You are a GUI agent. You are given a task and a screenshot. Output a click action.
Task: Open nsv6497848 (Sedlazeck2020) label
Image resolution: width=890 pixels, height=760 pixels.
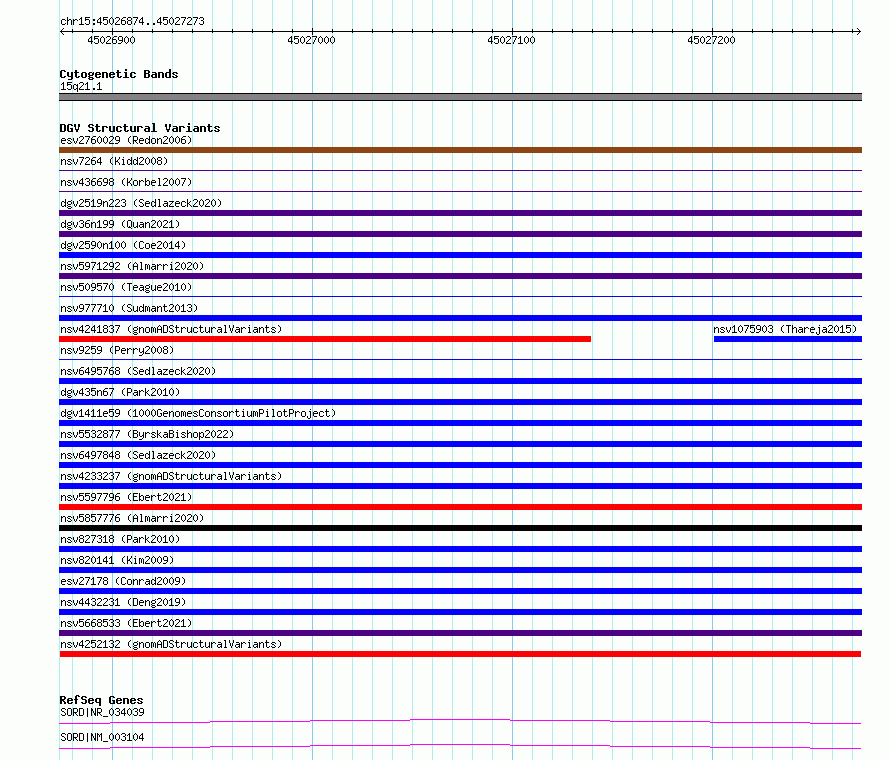pos(138,455)
